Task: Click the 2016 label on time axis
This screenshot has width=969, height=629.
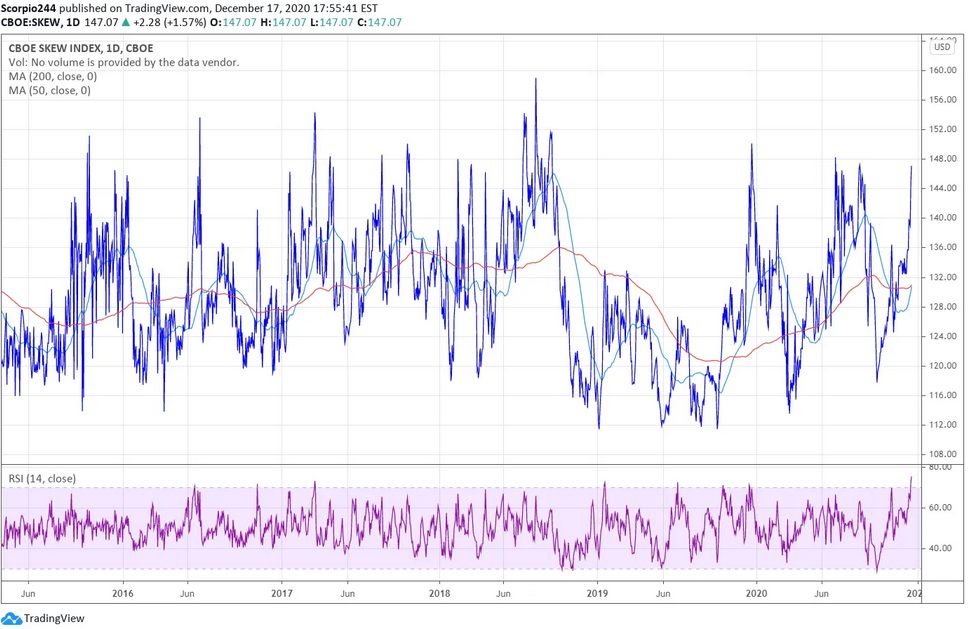Action: point(123,593)
